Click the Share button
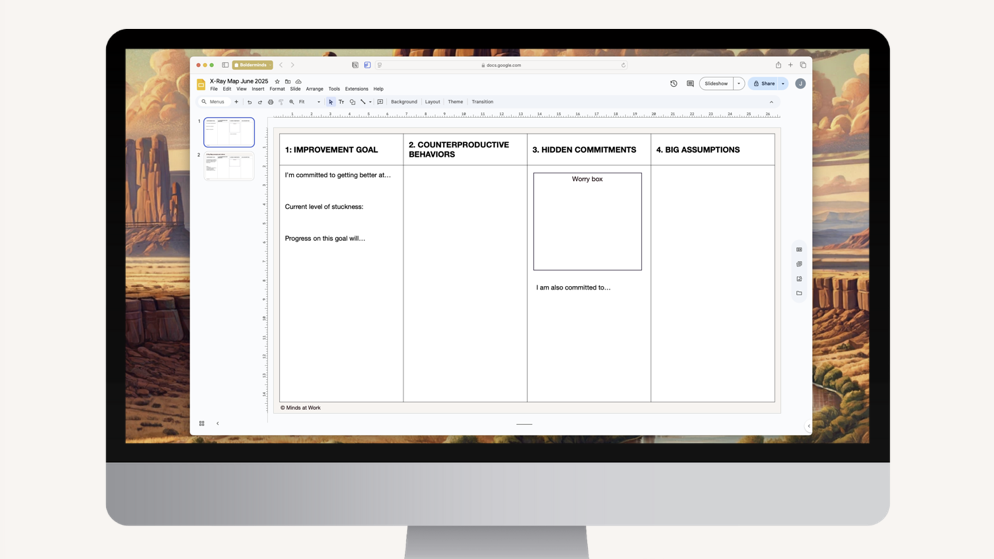The height and width of the screenshot is (559, 994). point(764,84)
